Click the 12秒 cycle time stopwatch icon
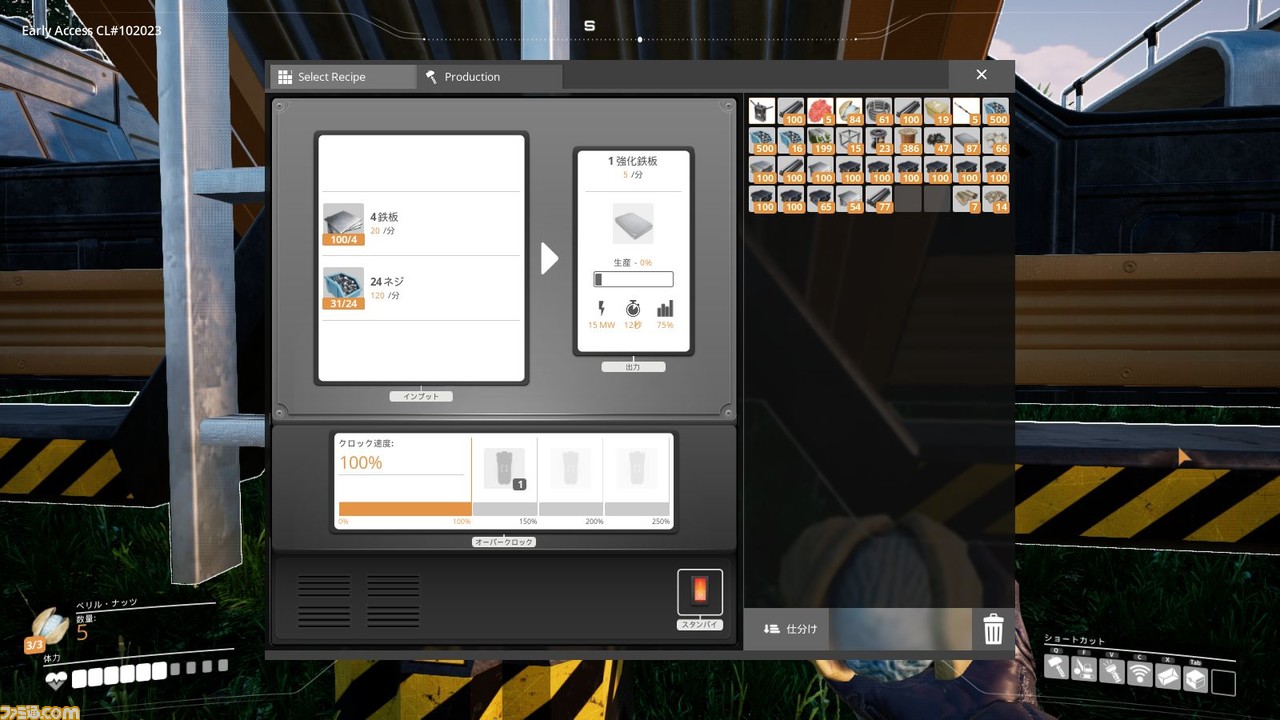 [633, 309]
